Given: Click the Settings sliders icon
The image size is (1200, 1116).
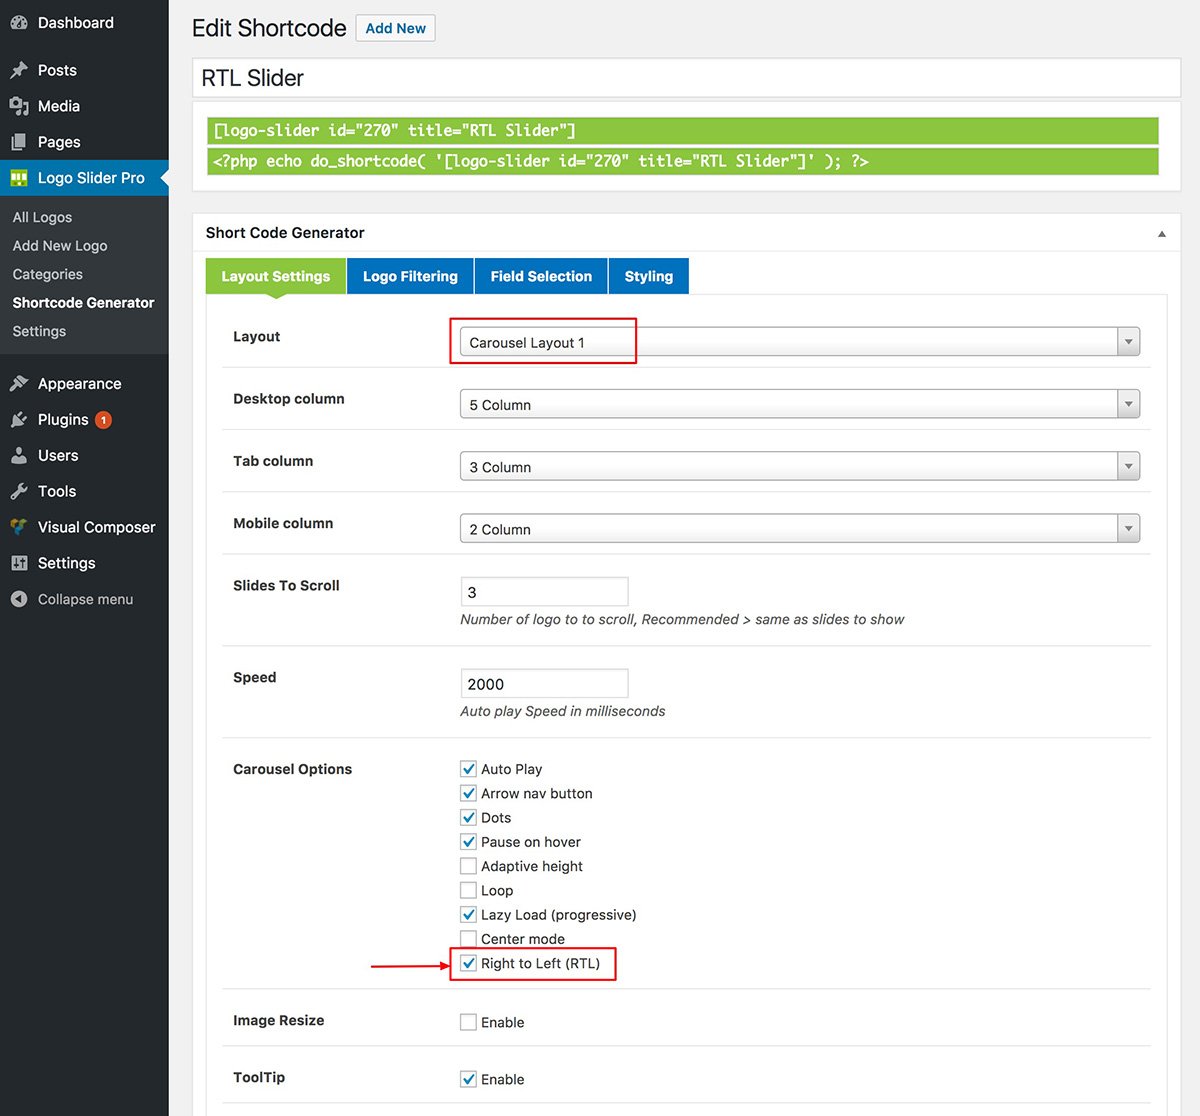Looking at the screenshot, I should click(x=18, y=563).
